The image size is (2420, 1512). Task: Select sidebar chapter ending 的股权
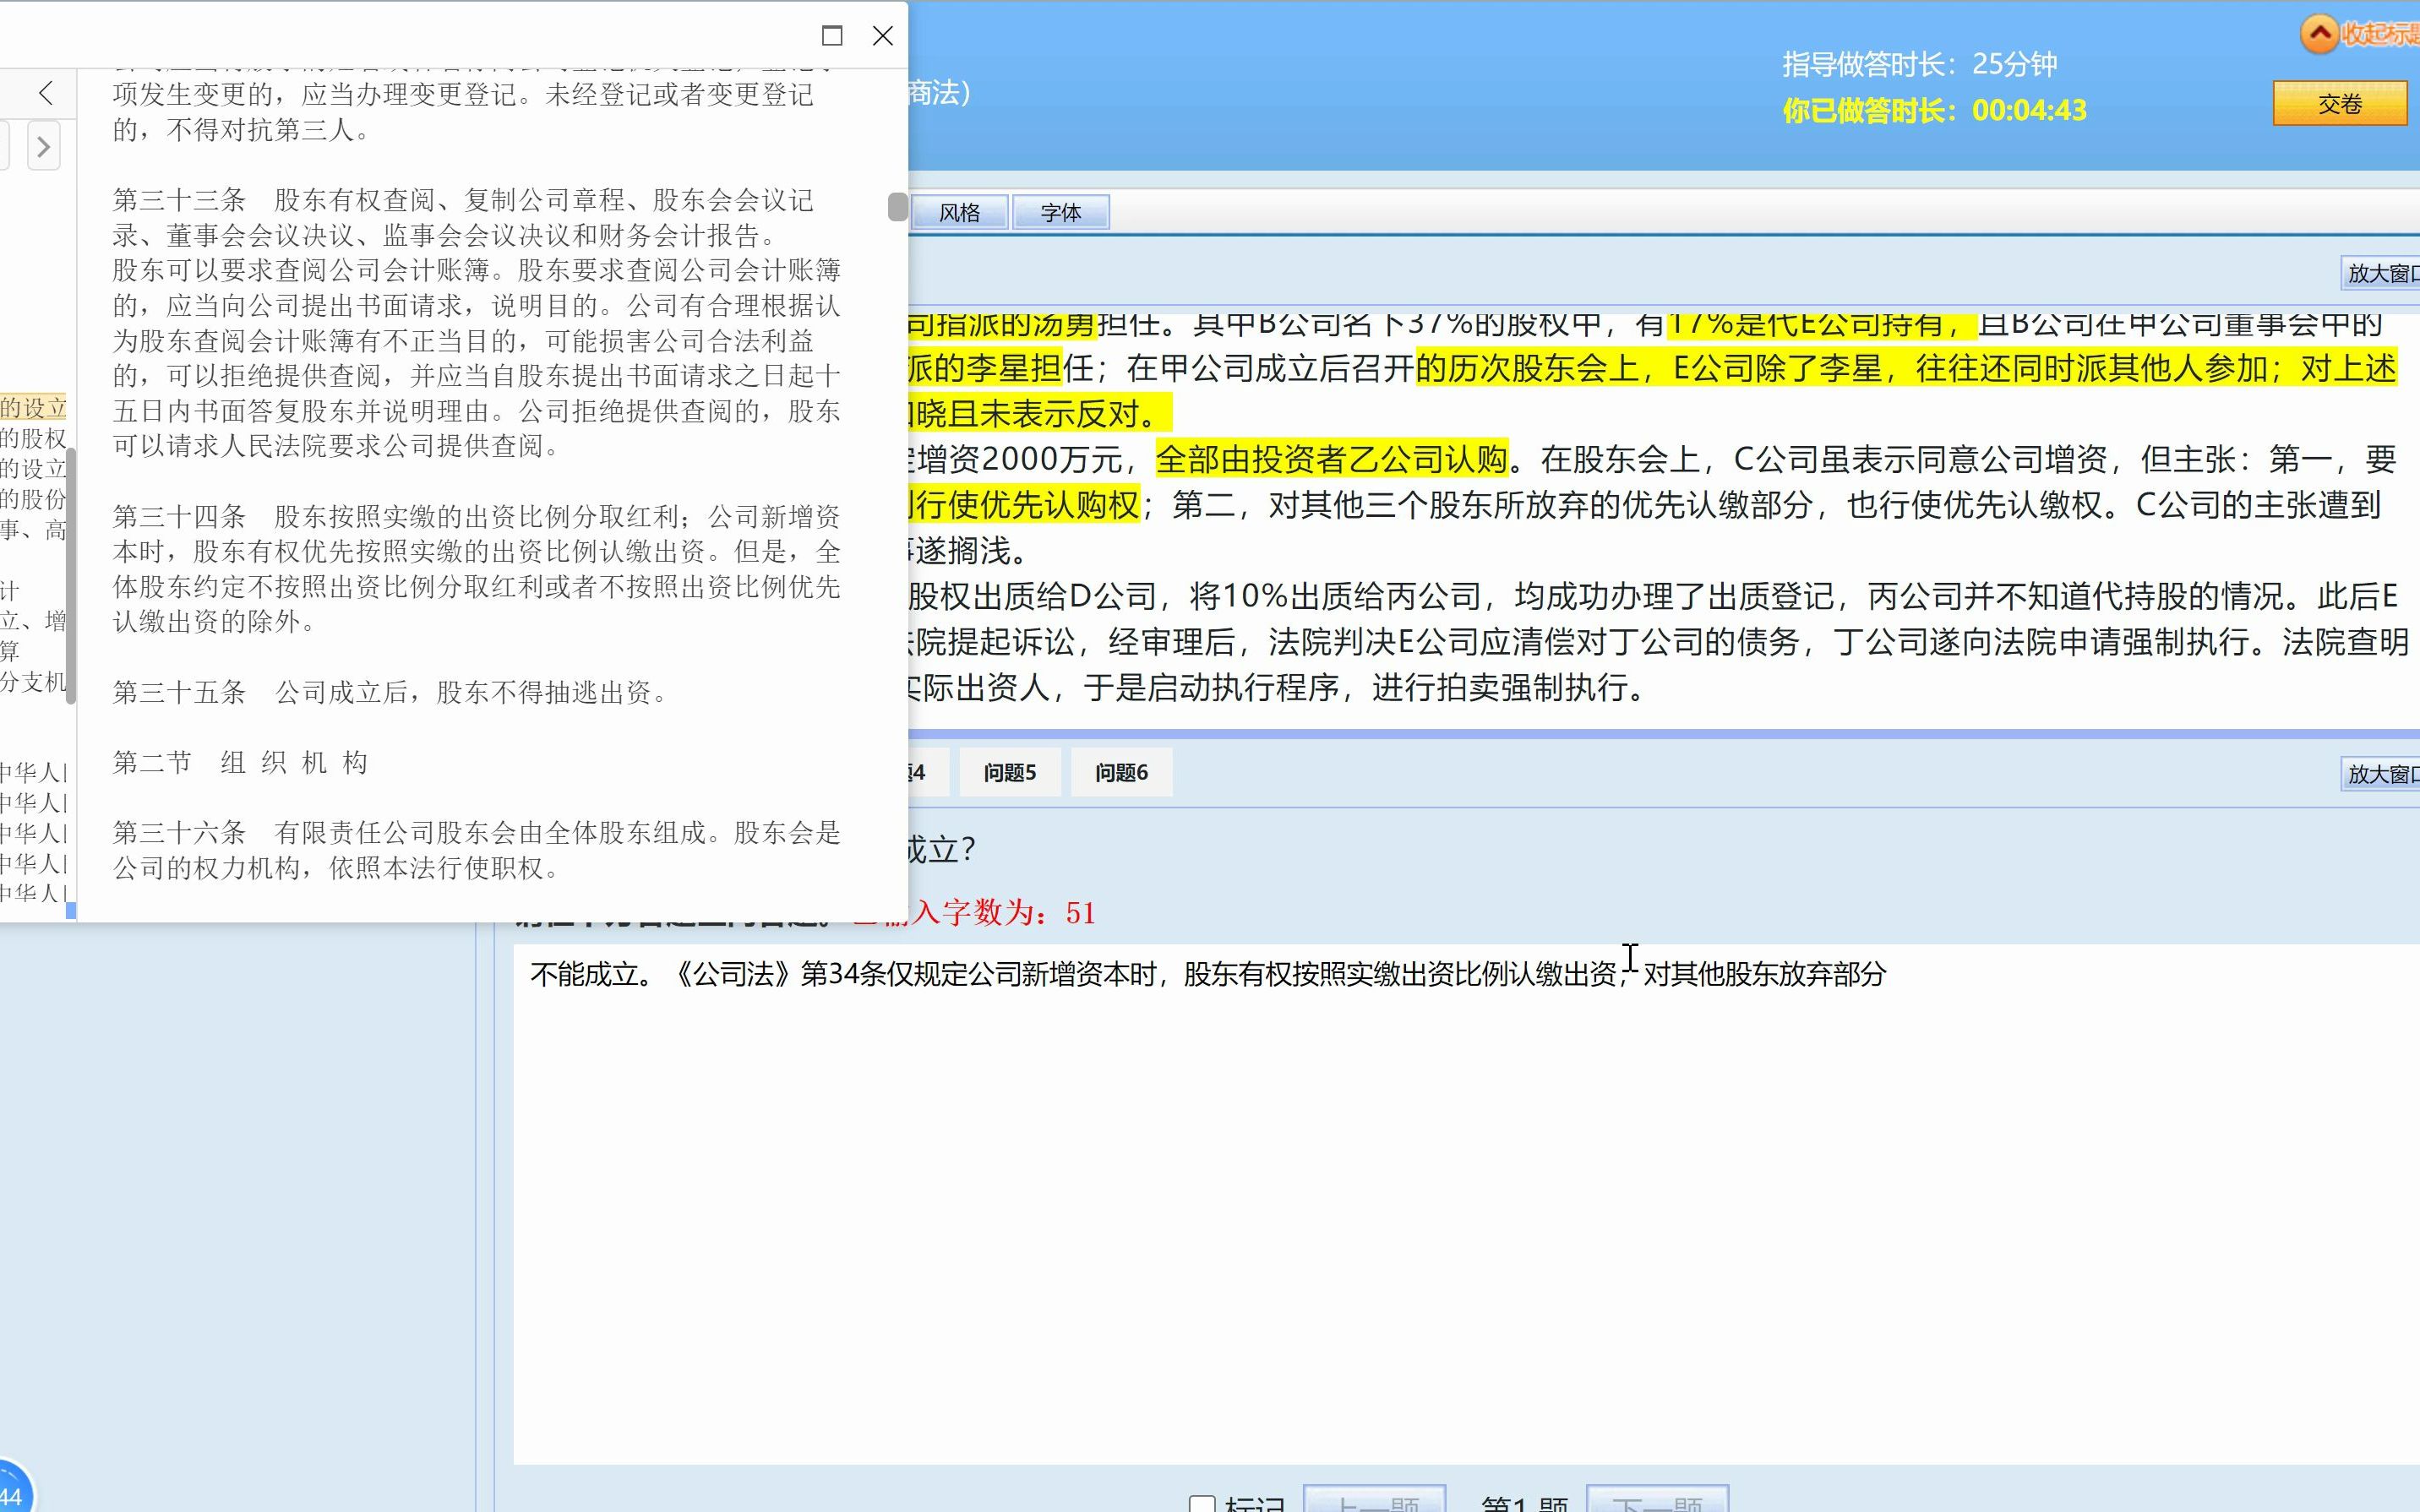point(33,438)
